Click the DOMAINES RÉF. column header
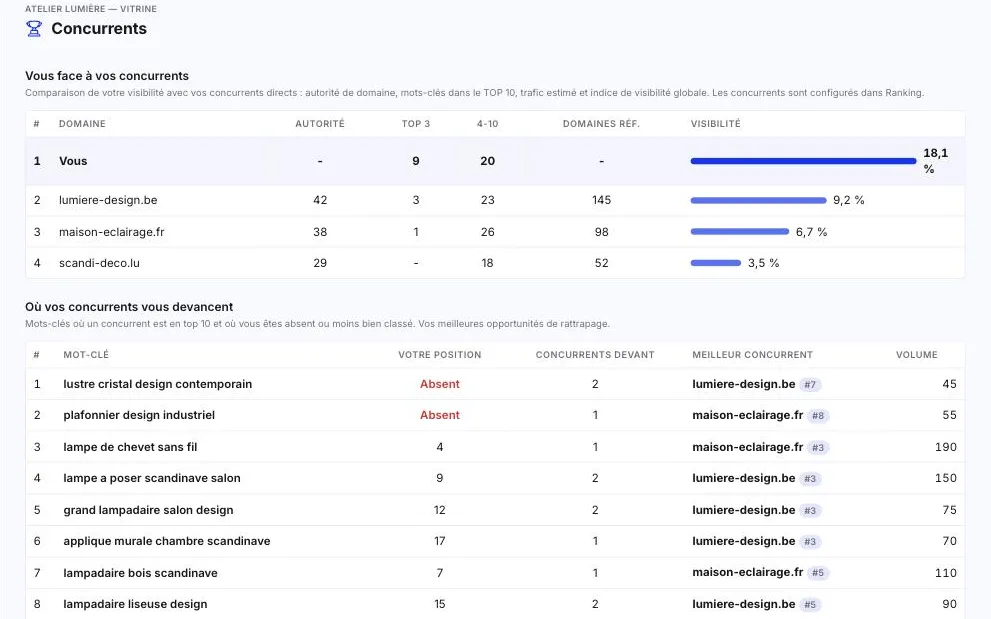 [x=601, y=124]
